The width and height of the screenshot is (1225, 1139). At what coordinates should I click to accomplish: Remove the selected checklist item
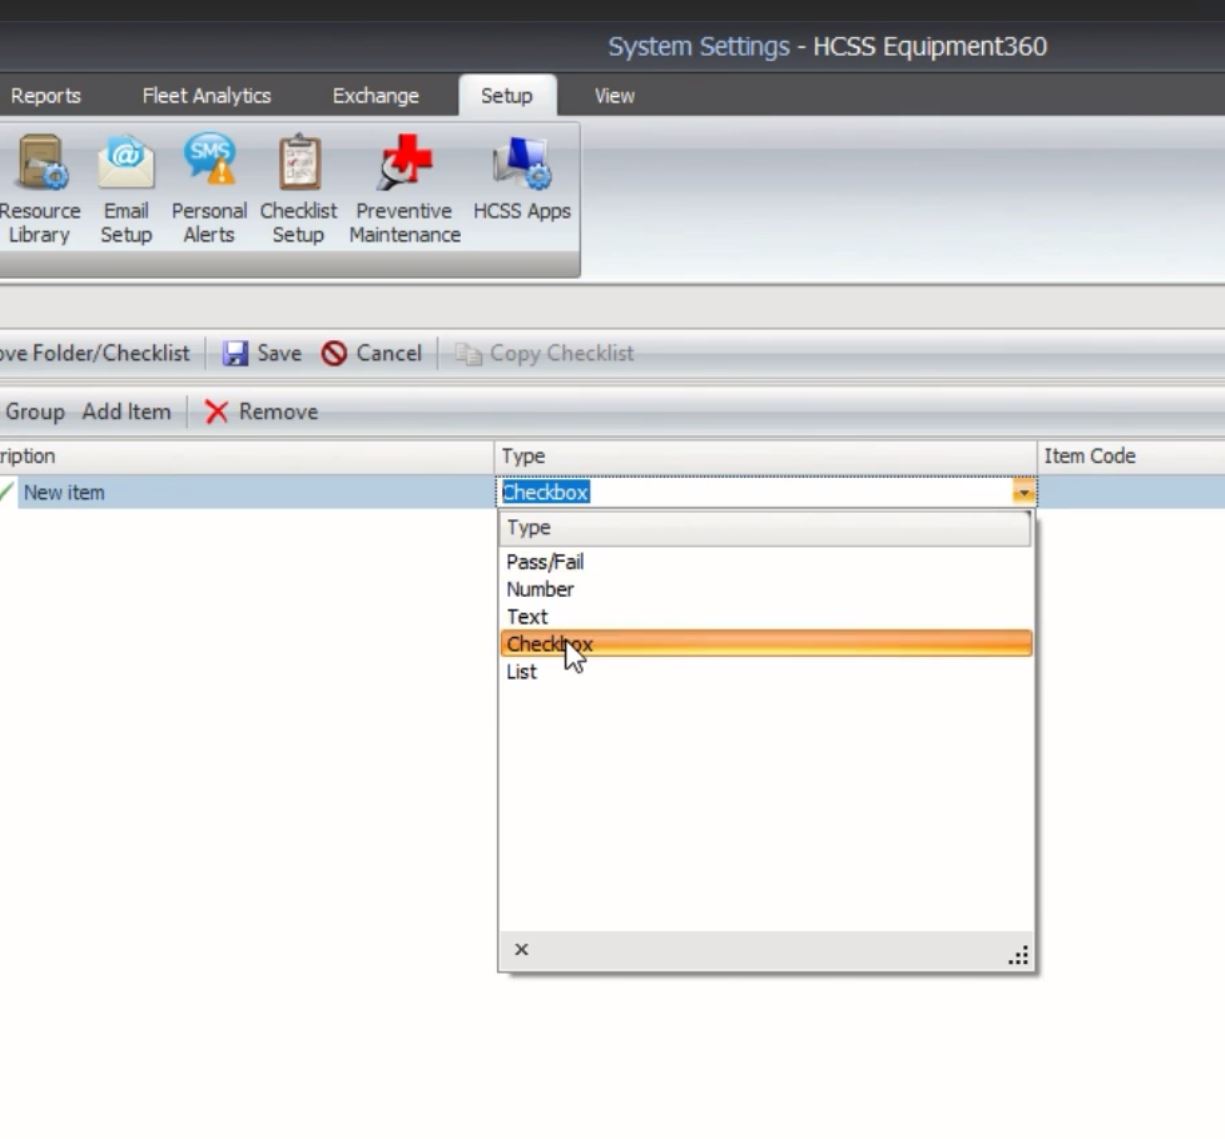point(261,411)
